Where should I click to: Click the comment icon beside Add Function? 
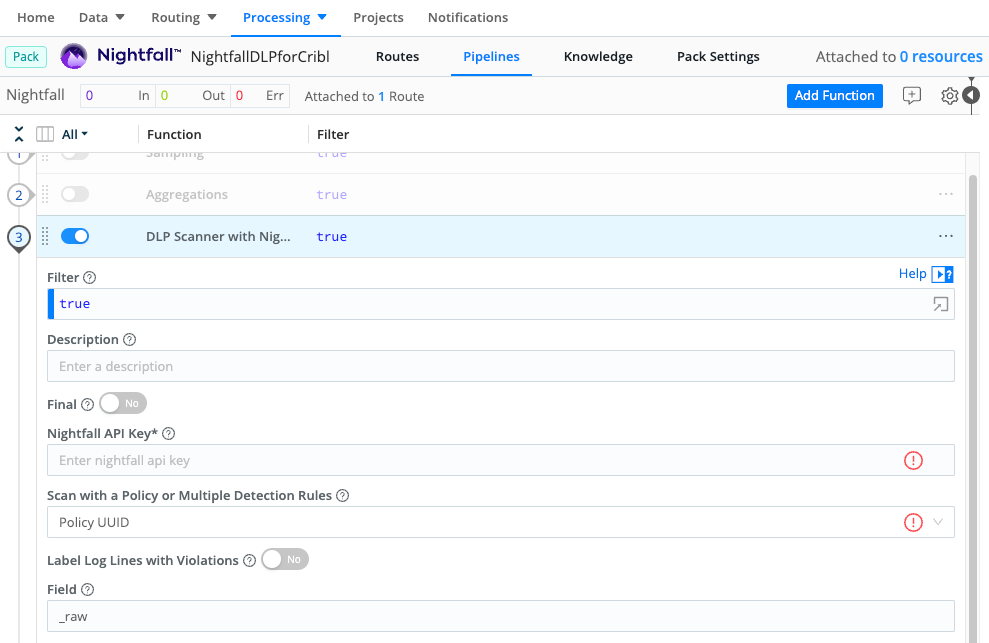(x=911, y=96)
